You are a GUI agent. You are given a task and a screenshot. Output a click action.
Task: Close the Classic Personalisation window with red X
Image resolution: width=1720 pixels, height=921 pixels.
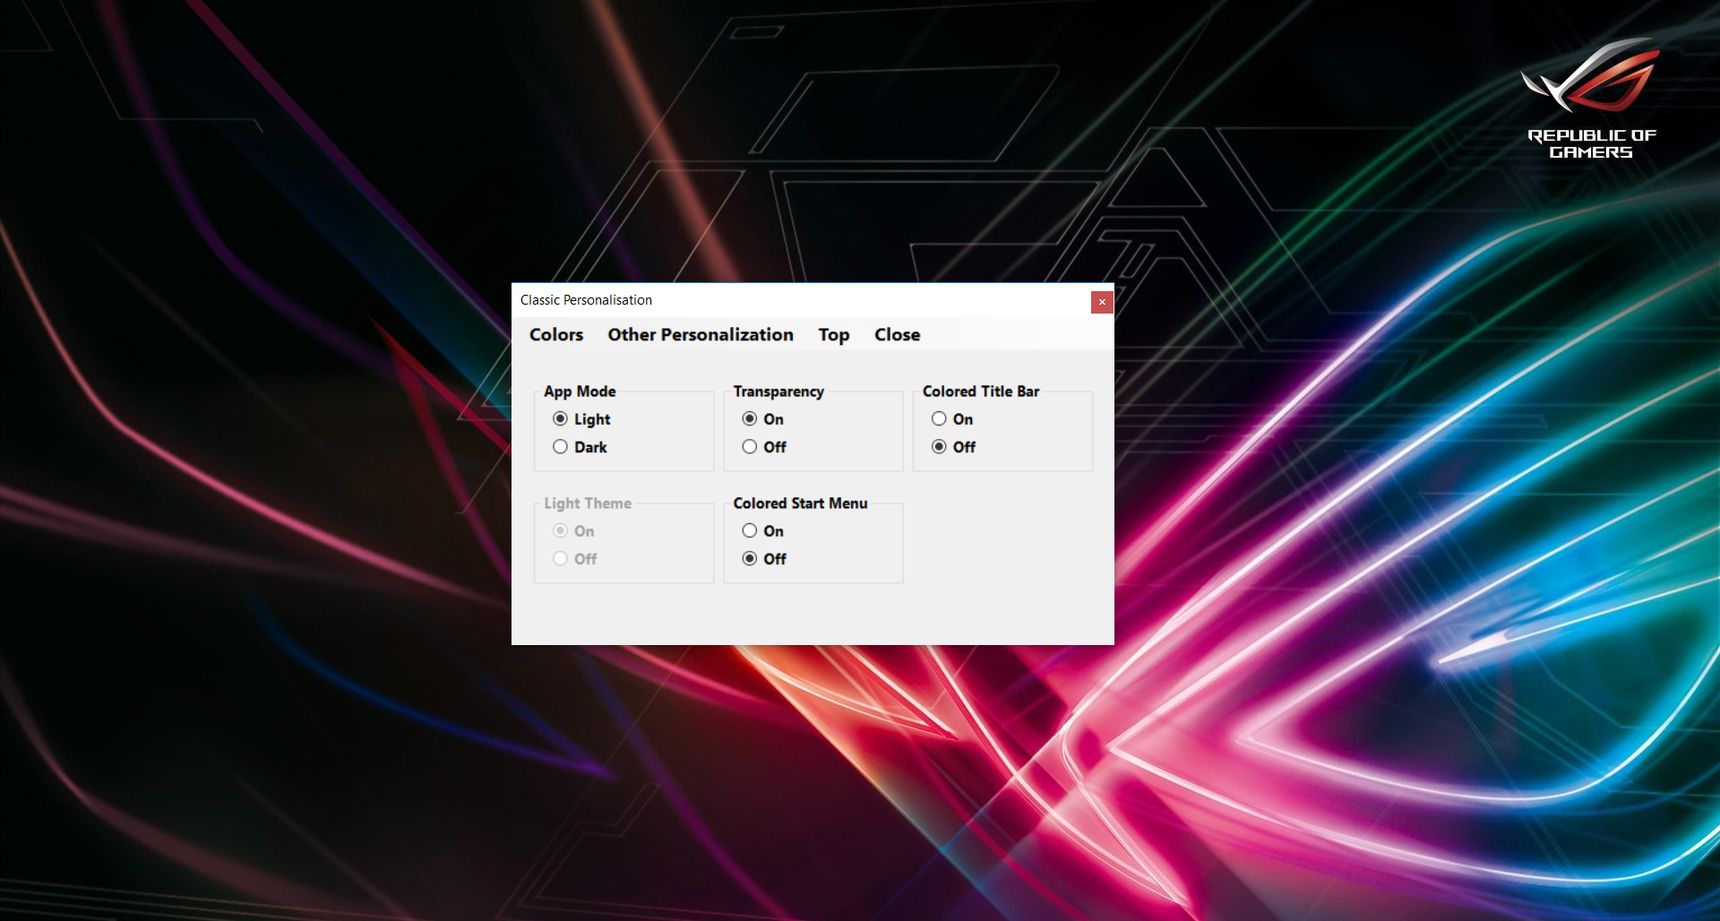click(x=1102, y=302)
